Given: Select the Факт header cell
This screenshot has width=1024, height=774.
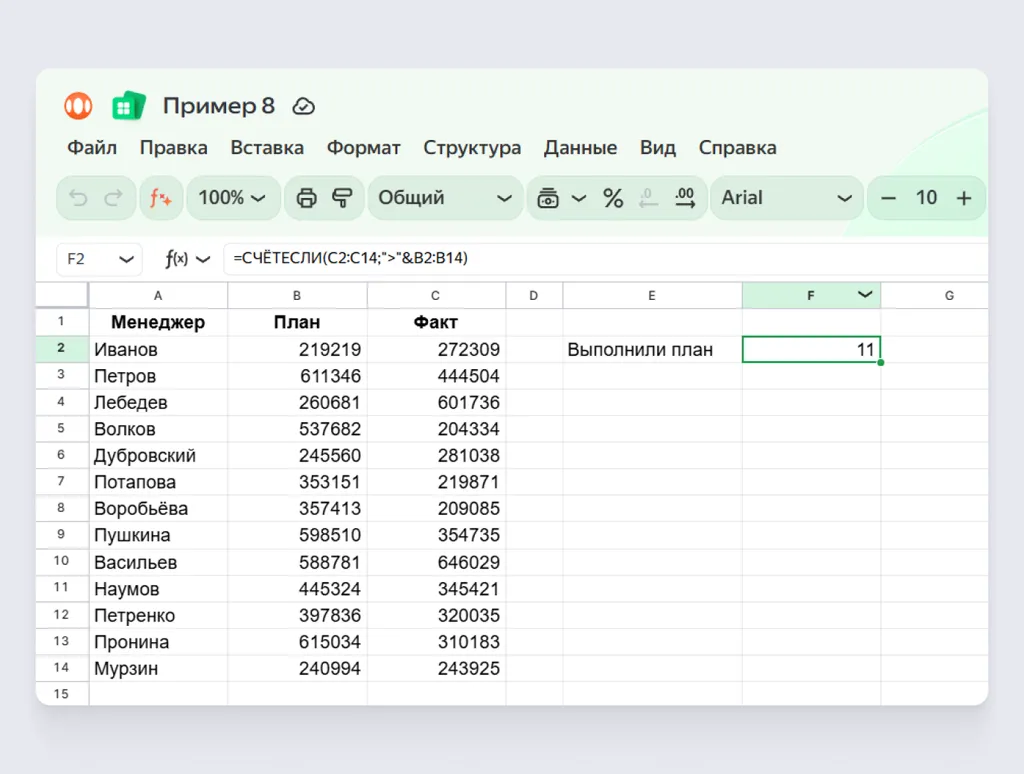Looking at the screenshot, I should click(436, 322).
